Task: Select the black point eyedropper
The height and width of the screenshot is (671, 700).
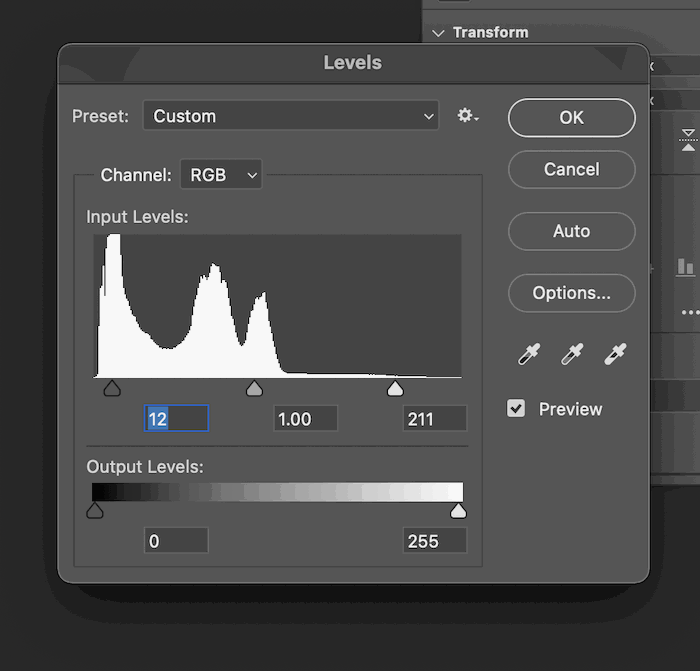Action: [x=528, y=354]
